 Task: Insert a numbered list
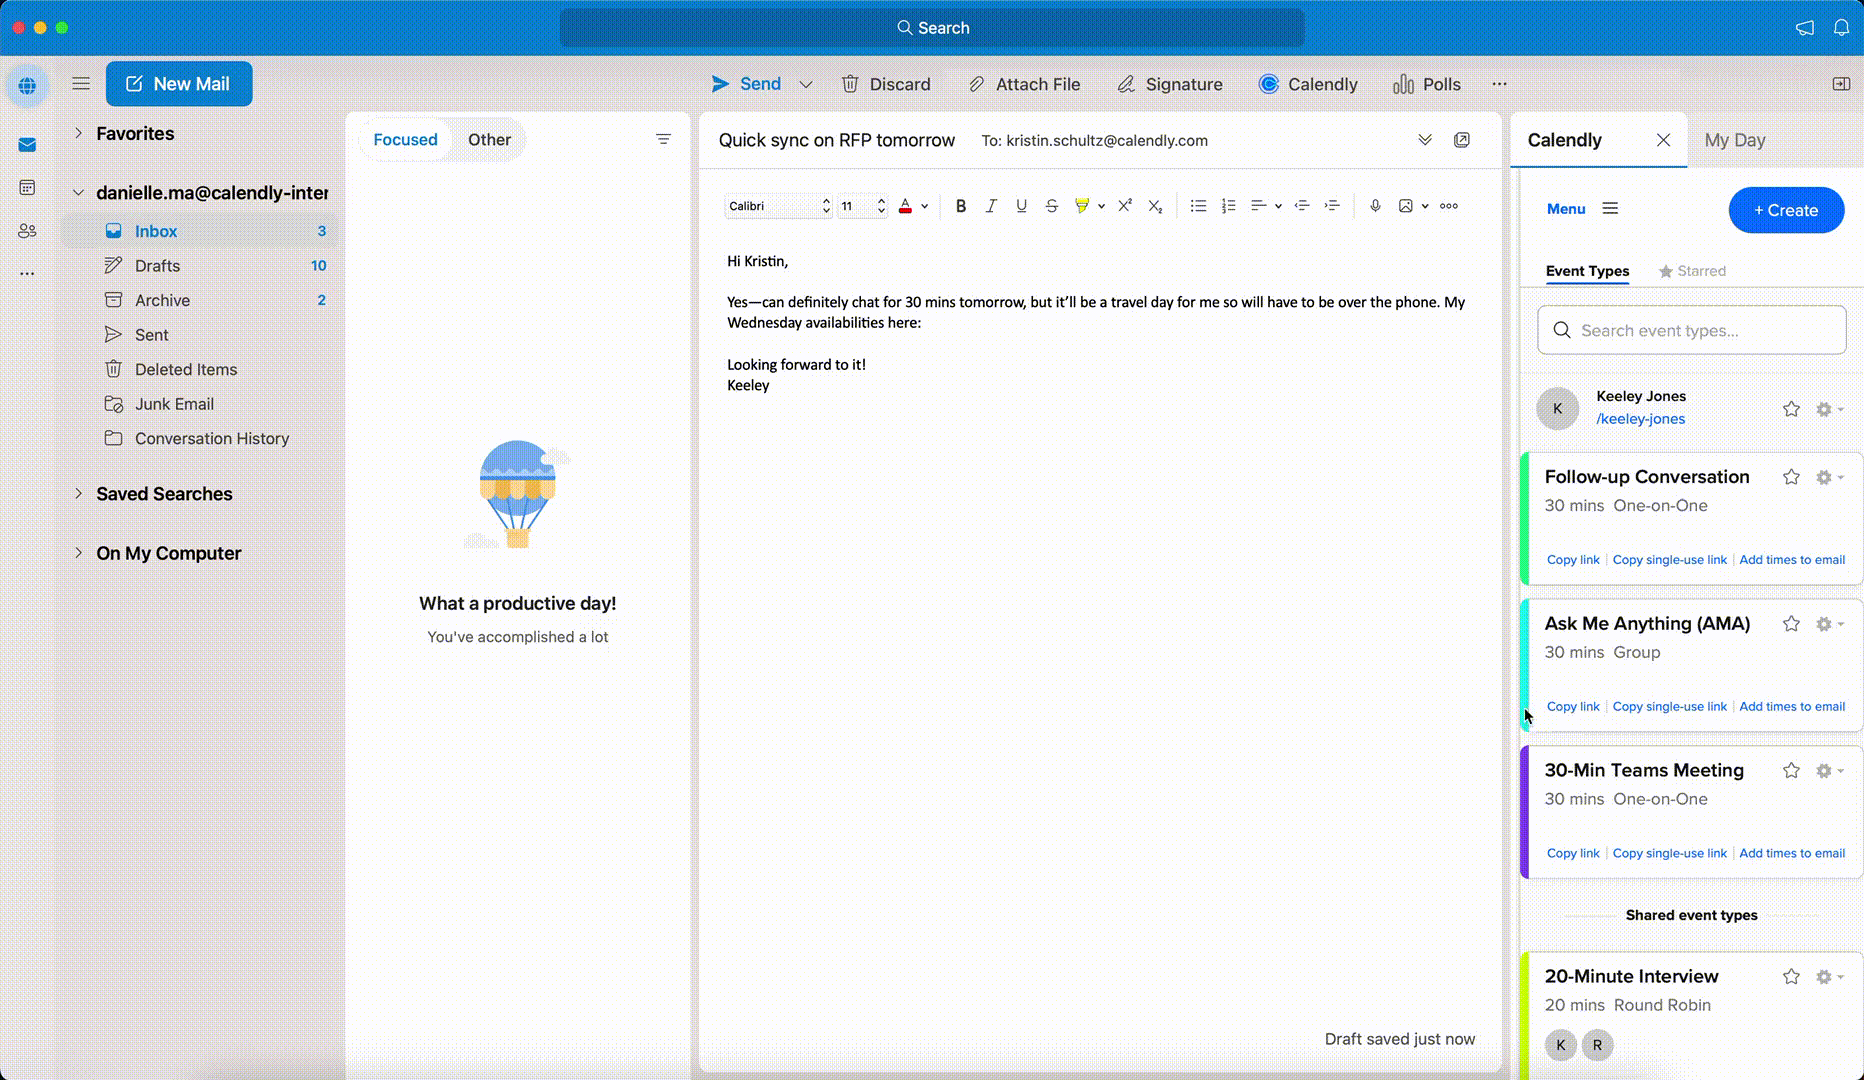pos(1228,206)
